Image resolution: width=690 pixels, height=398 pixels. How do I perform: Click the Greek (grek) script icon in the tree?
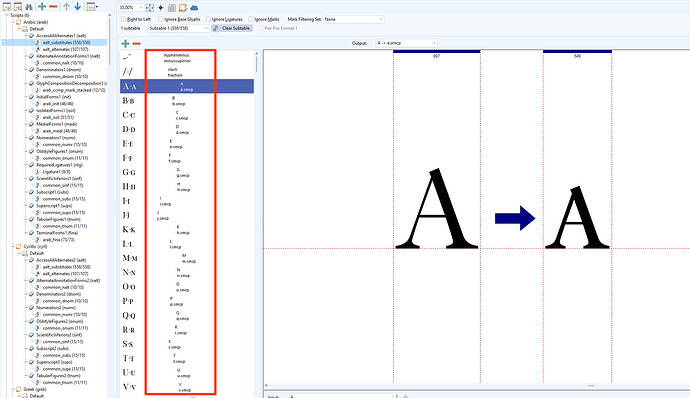tap(18, 389)
